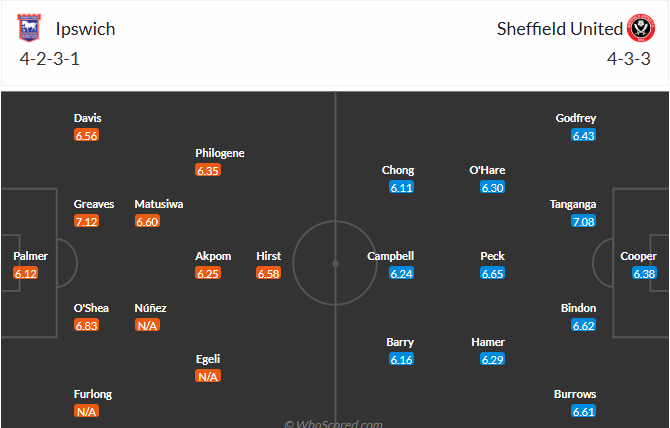Select Tanganga rating badge 7.08

[x=583, y=221]
